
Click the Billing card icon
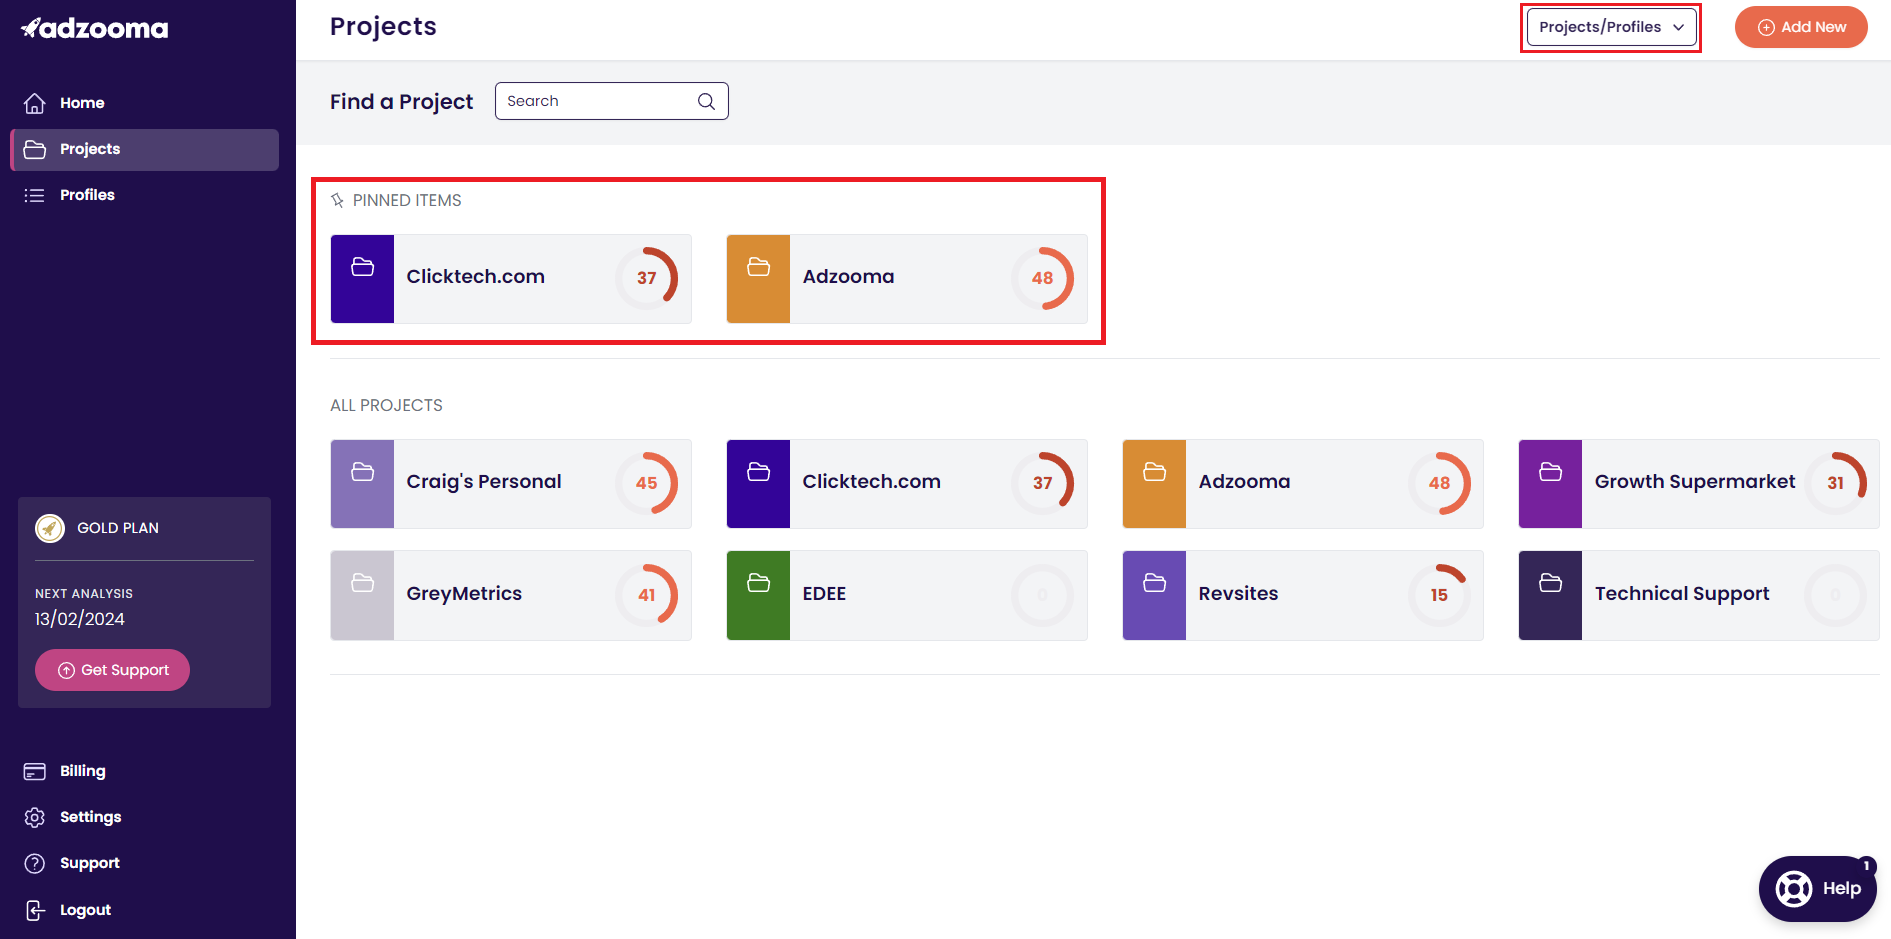(x=35, y=771)
